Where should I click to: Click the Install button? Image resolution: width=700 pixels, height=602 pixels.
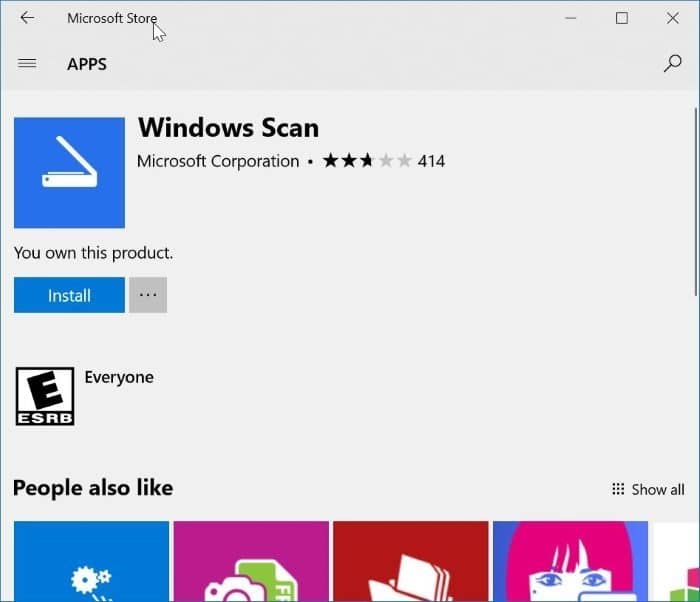[69, 295]
